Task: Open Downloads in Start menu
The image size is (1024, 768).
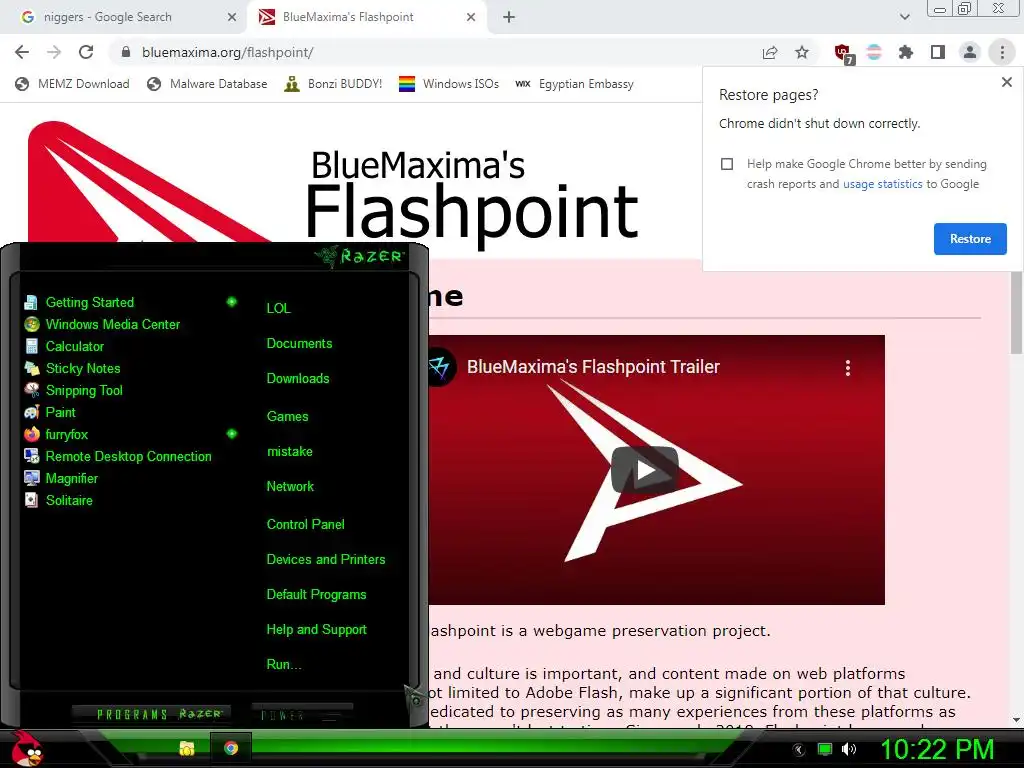Action: point(298,379)
